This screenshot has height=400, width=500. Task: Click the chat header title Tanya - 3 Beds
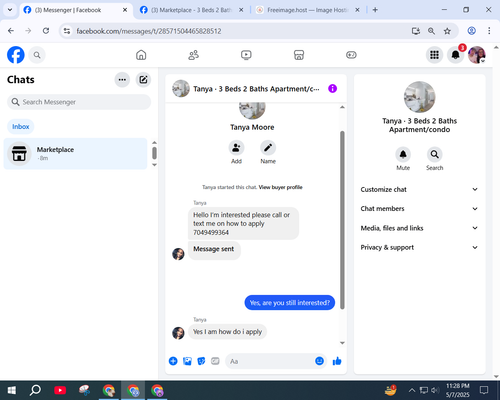256,89
